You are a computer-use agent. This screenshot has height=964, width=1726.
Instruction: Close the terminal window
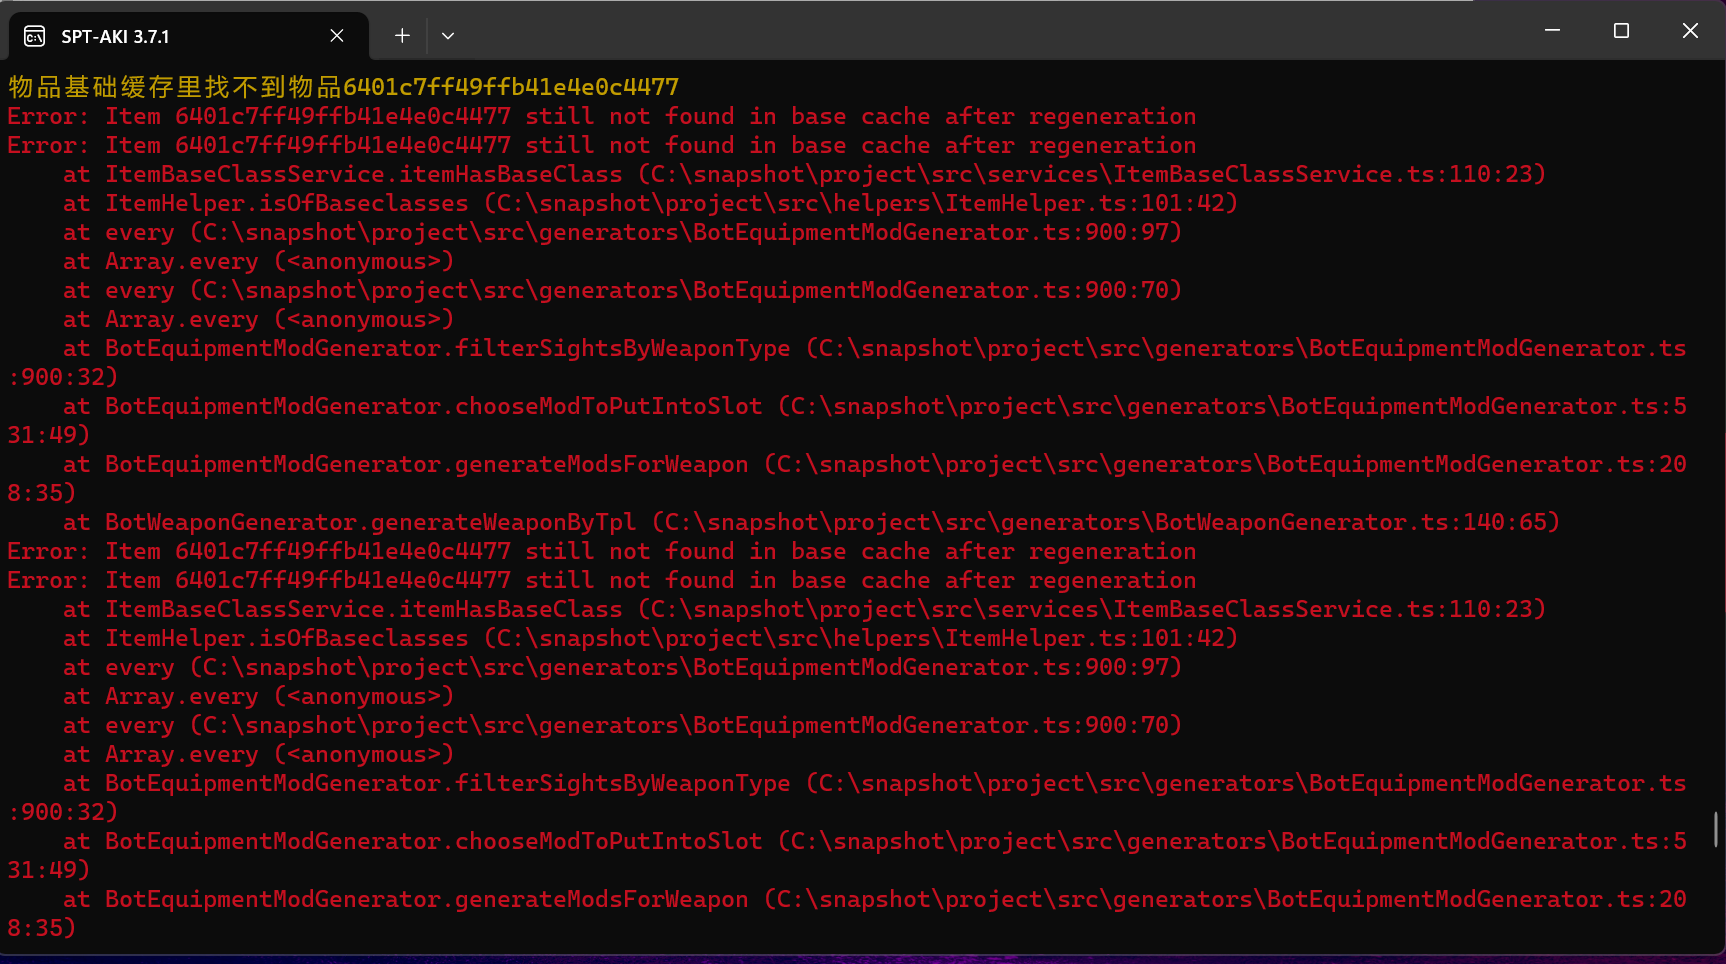(1690, 31)
